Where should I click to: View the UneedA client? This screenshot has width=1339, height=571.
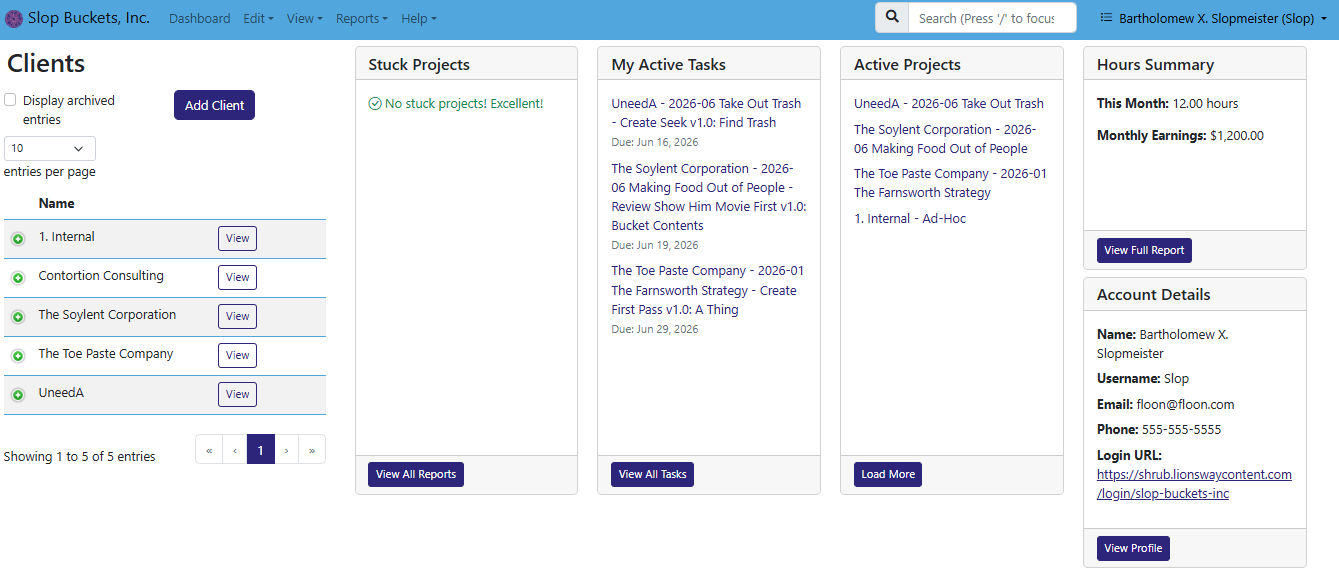tap(237, 394)
